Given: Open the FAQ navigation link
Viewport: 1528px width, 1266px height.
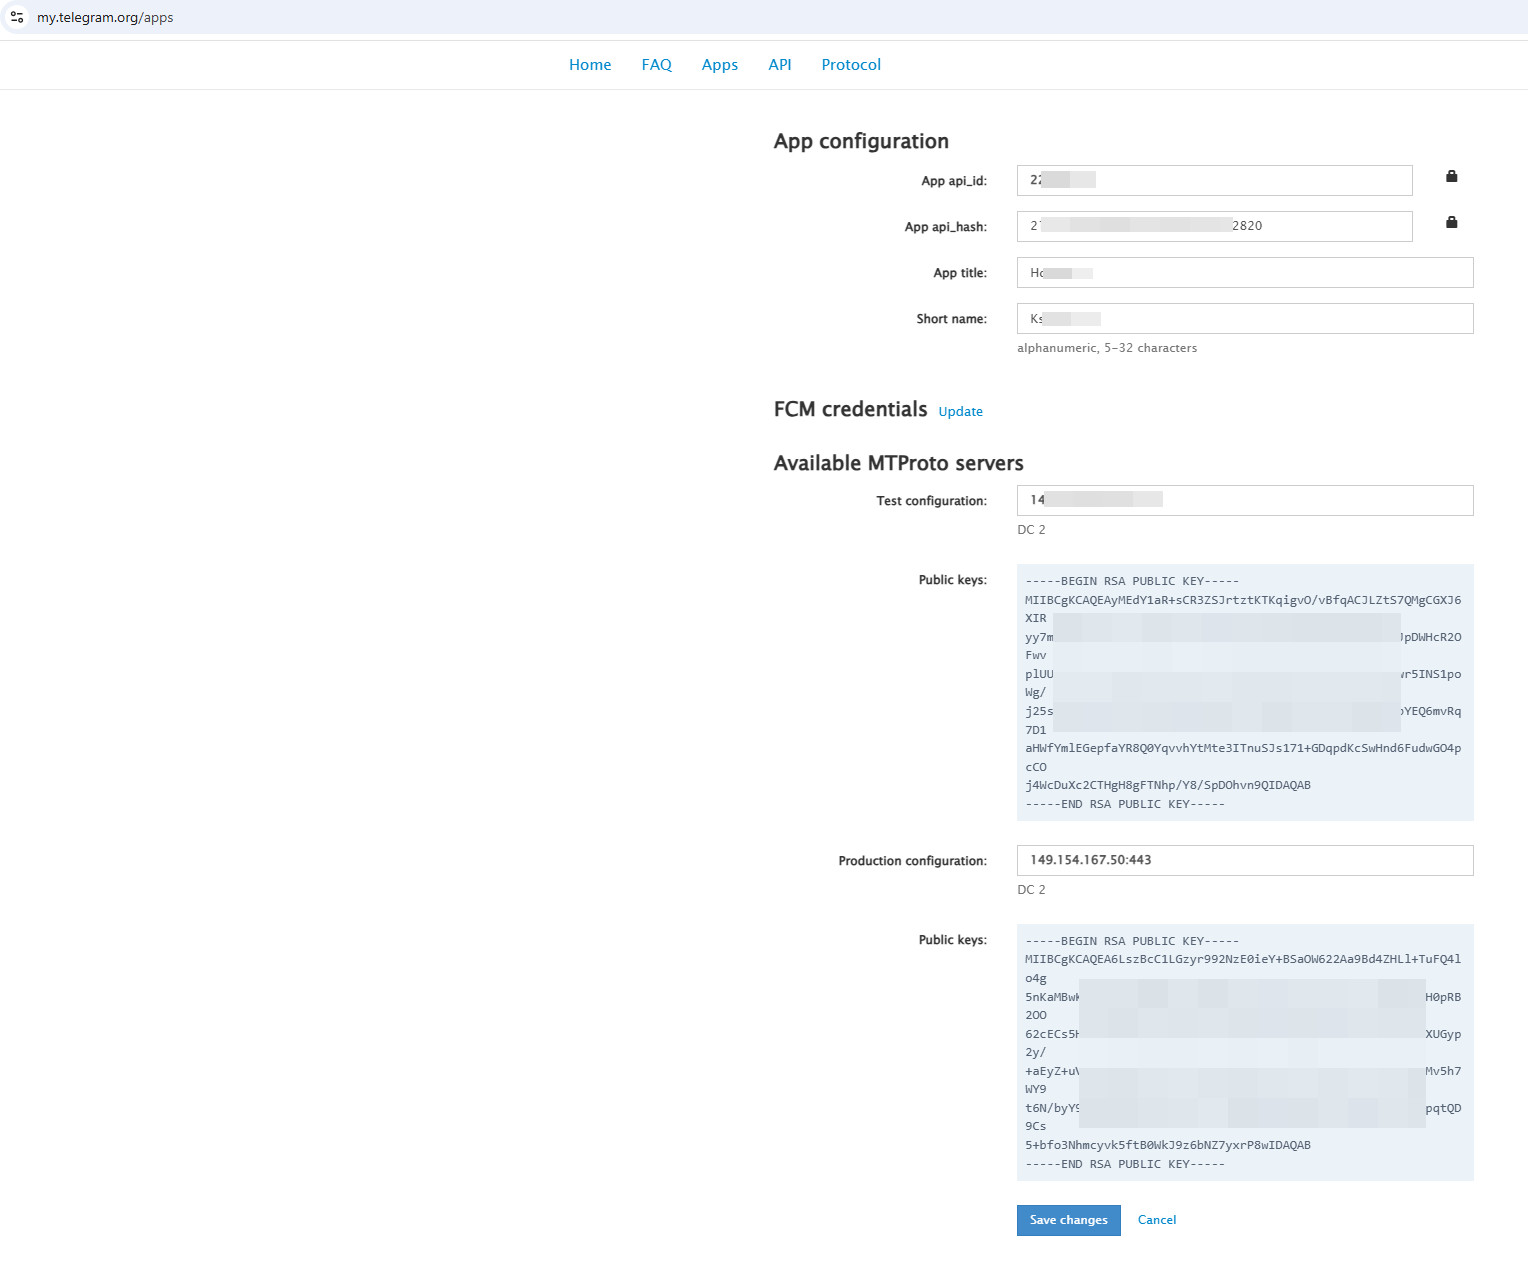Looking at the screenshot, I should (x=657, y=65).
